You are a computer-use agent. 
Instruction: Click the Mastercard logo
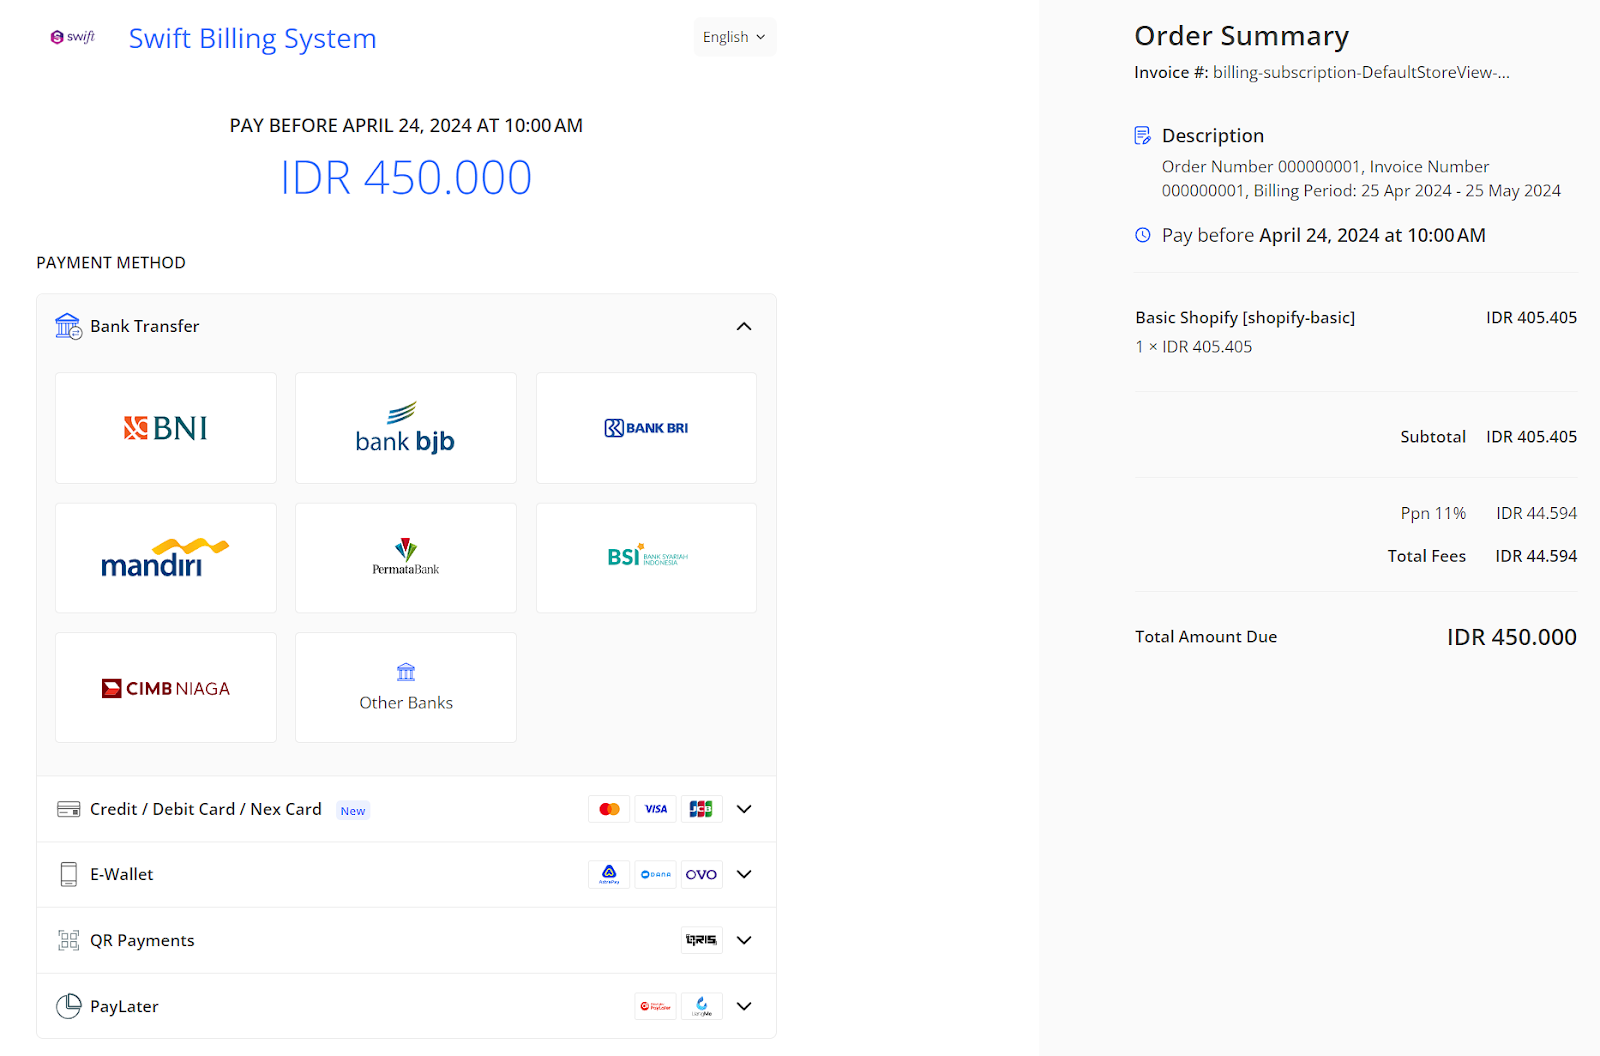(x=609, y=809)
